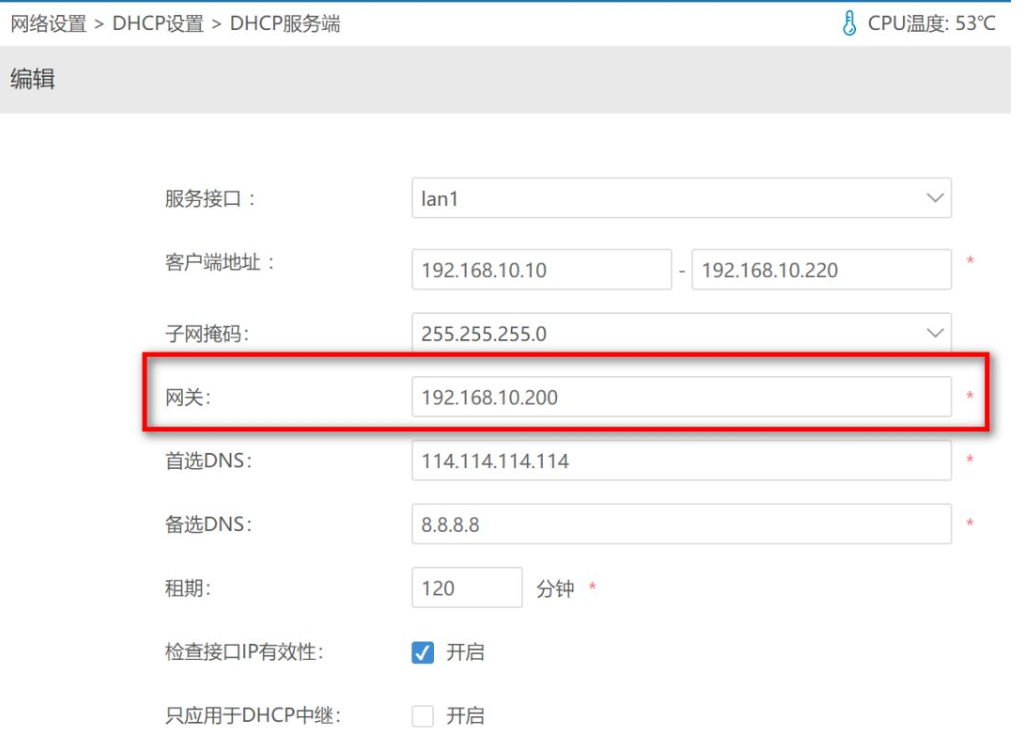Screen dimensions: 1026x751
Task: Toggle the 开启 checkbox for interface IP validity
Action: click(424, 652)
